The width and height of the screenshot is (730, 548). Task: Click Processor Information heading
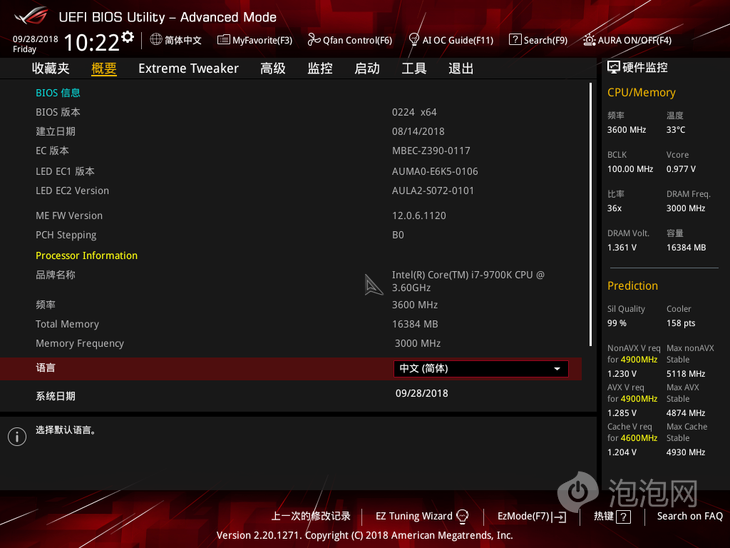[x=87, y=255]
